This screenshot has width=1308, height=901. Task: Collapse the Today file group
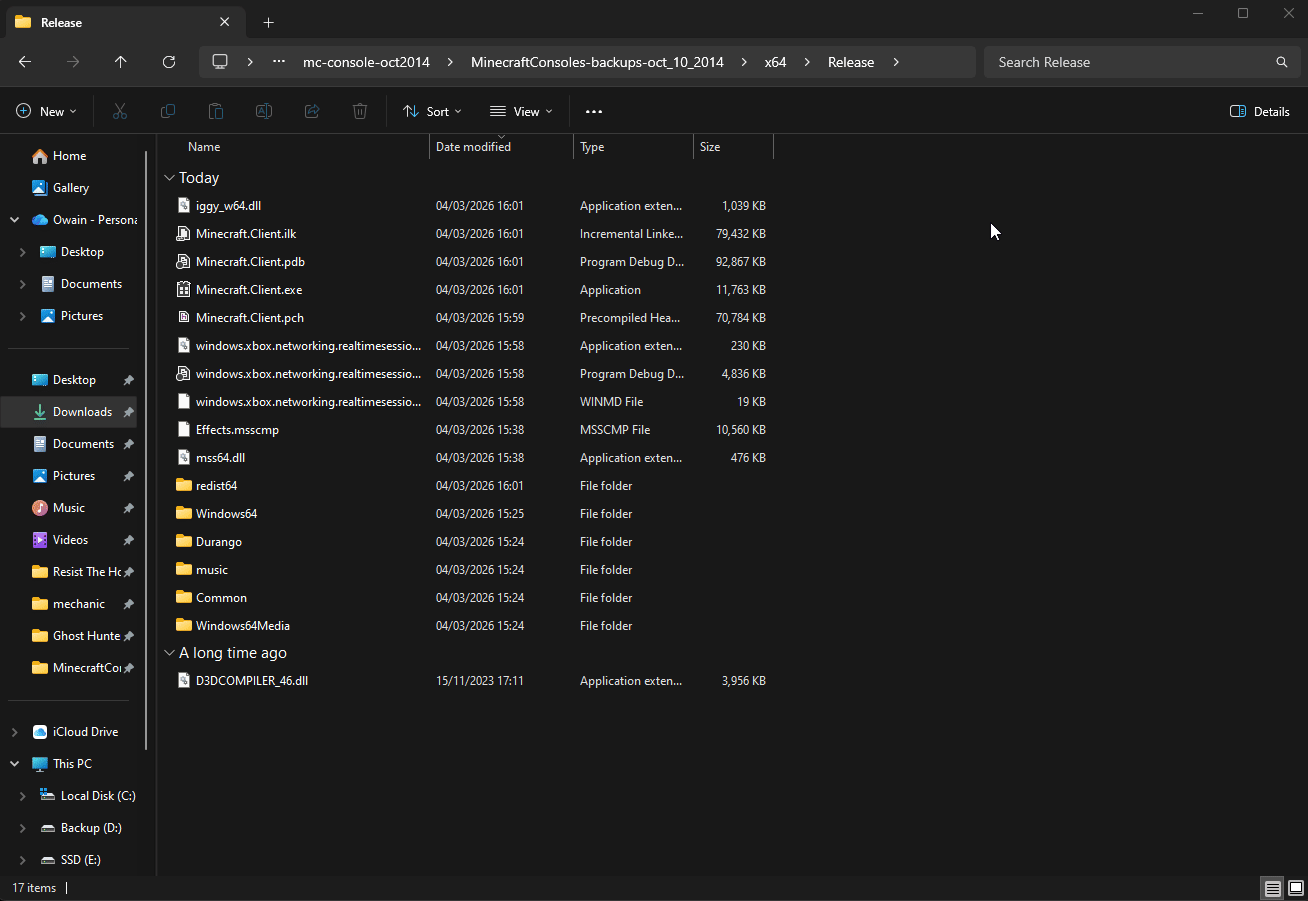169,178
